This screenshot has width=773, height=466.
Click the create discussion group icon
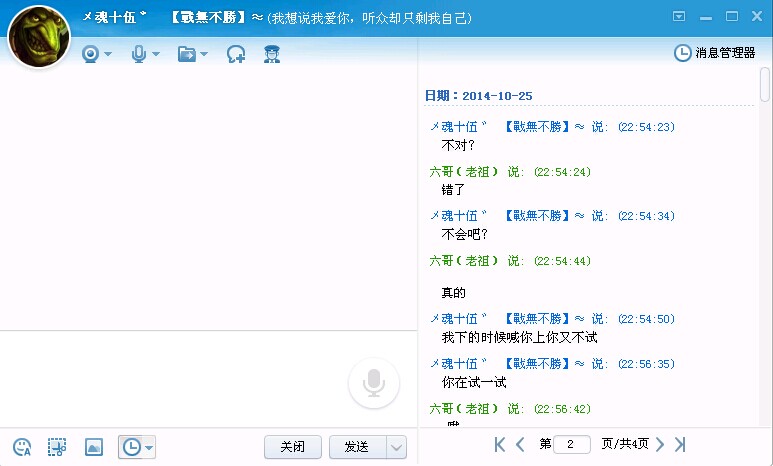point(236,54)
